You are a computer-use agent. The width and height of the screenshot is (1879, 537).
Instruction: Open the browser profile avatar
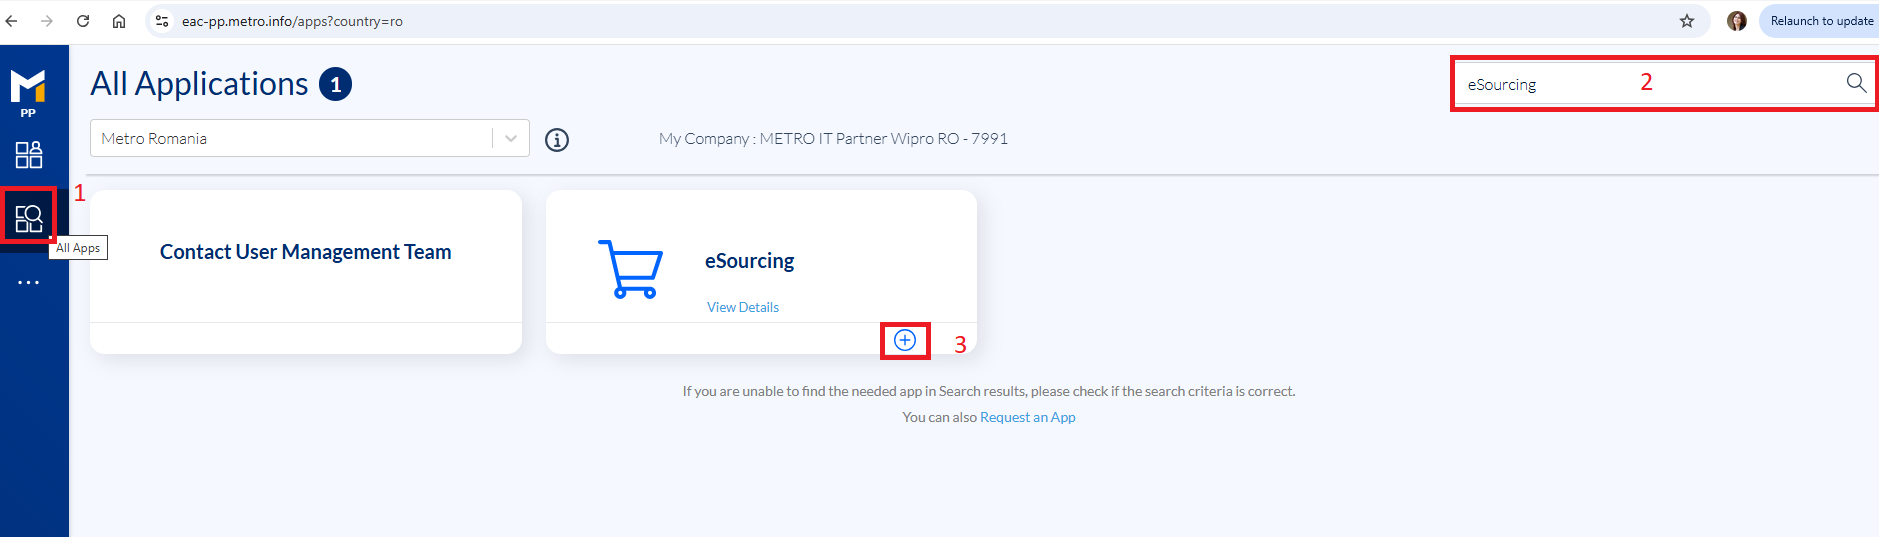pyautogui.click(x=1737, y=21)
